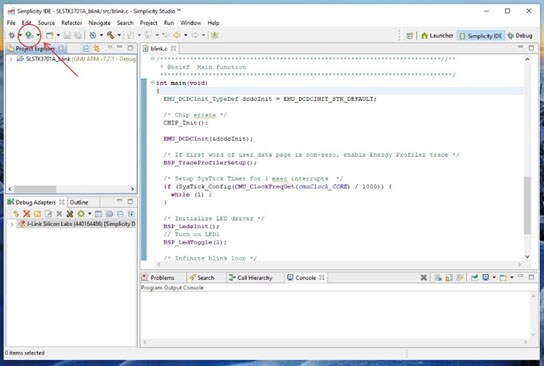
Task: Click the BSP_LedsInit(); code line
Action: [191, 227]
